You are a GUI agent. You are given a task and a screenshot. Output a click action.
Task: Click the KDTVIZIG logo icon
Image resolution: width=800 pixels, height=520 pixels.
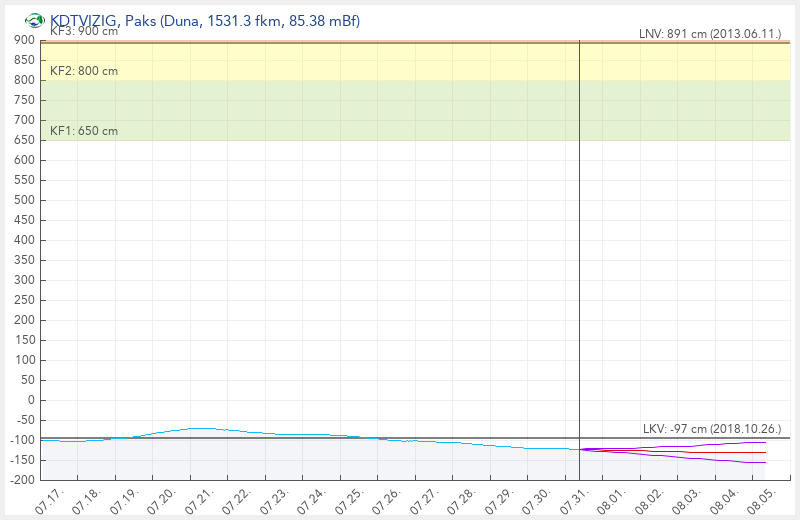pos(35,21)
